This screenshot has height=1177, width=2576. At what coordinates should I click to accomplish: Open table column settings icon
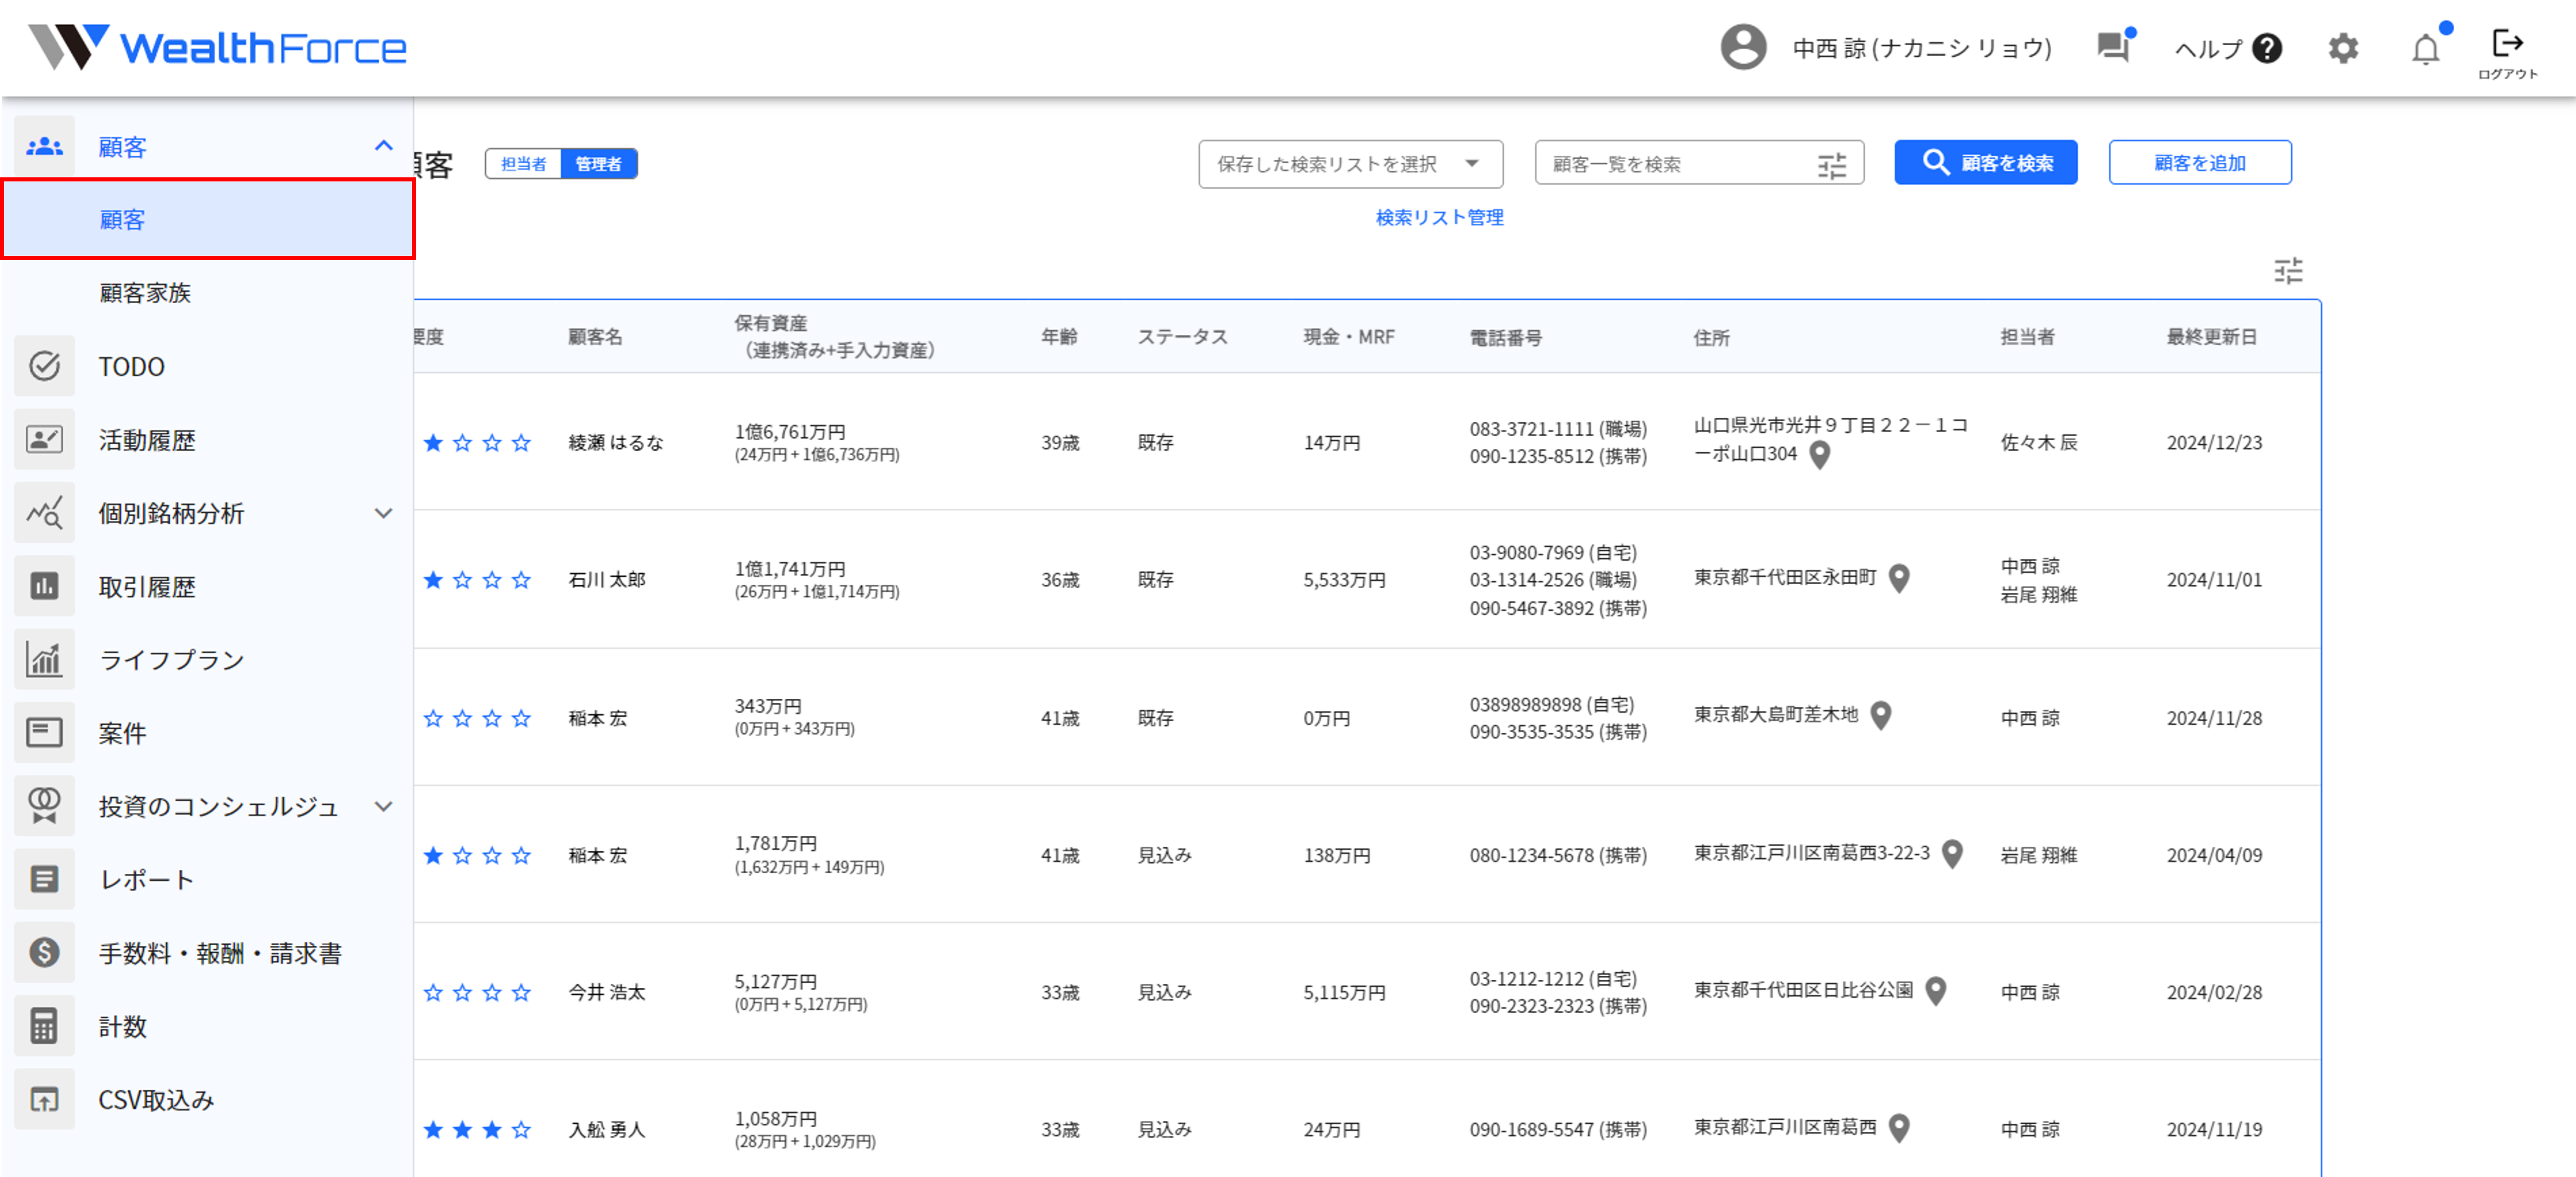(x=2288, y=270)
